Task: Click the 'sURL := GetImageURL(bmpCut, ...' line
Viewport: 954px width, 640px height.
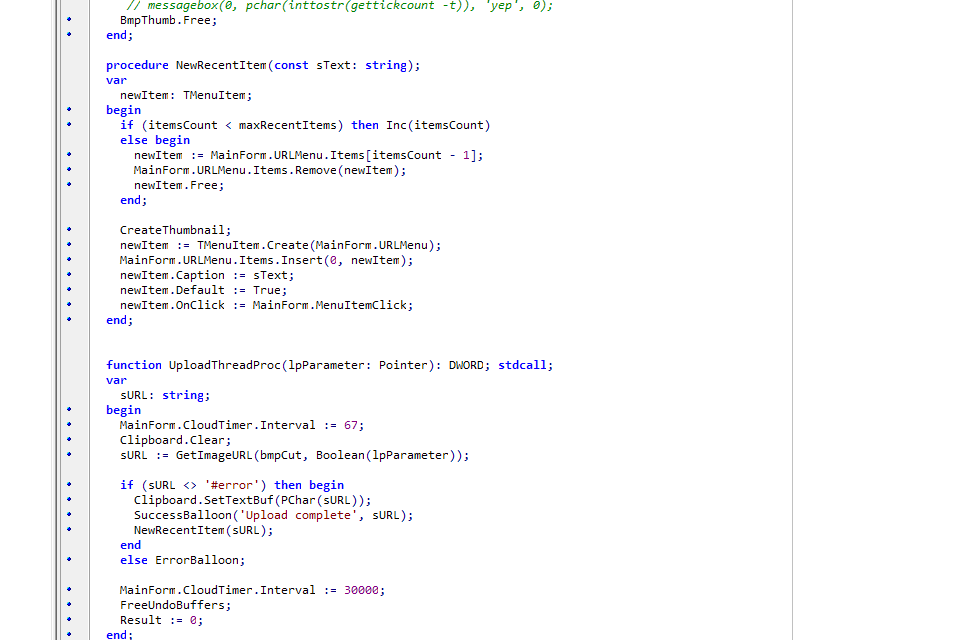Action: [294, 455]
